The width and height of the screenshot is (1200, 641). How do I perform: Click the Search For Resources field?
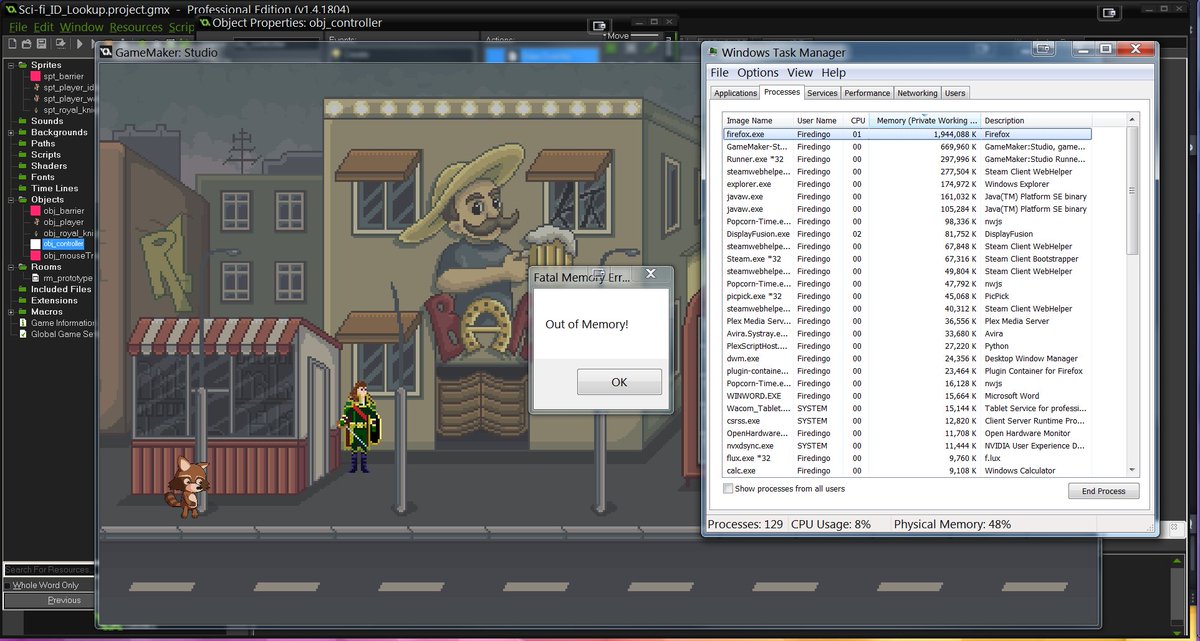pyautogui.click(x=48, y=569)
